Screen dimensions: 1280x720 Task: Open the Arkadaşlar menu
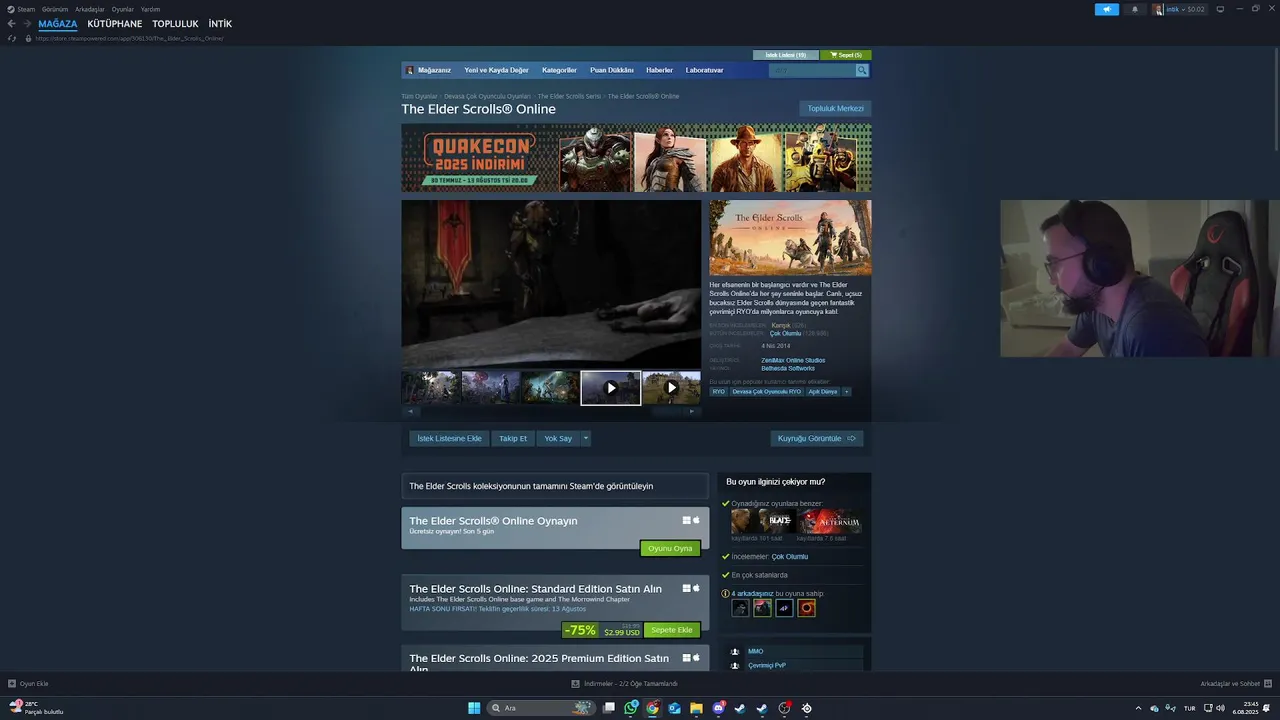click(x=90, y=9)
